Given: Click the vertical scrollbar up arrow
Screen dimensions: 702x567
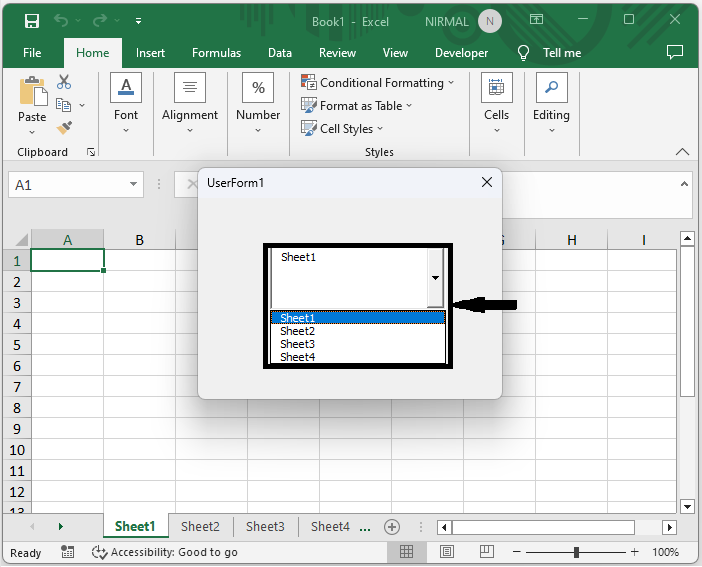Looking at the screenshot, I should pos(687,238).
